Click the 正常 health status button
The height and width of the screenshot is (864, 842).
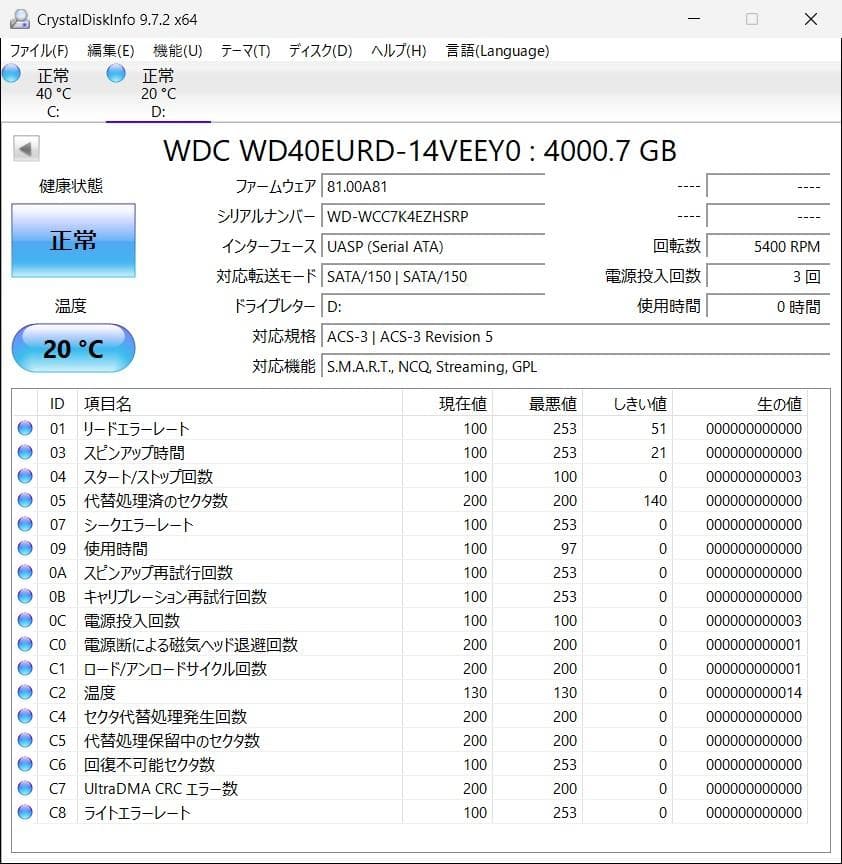tap(73, 240)
